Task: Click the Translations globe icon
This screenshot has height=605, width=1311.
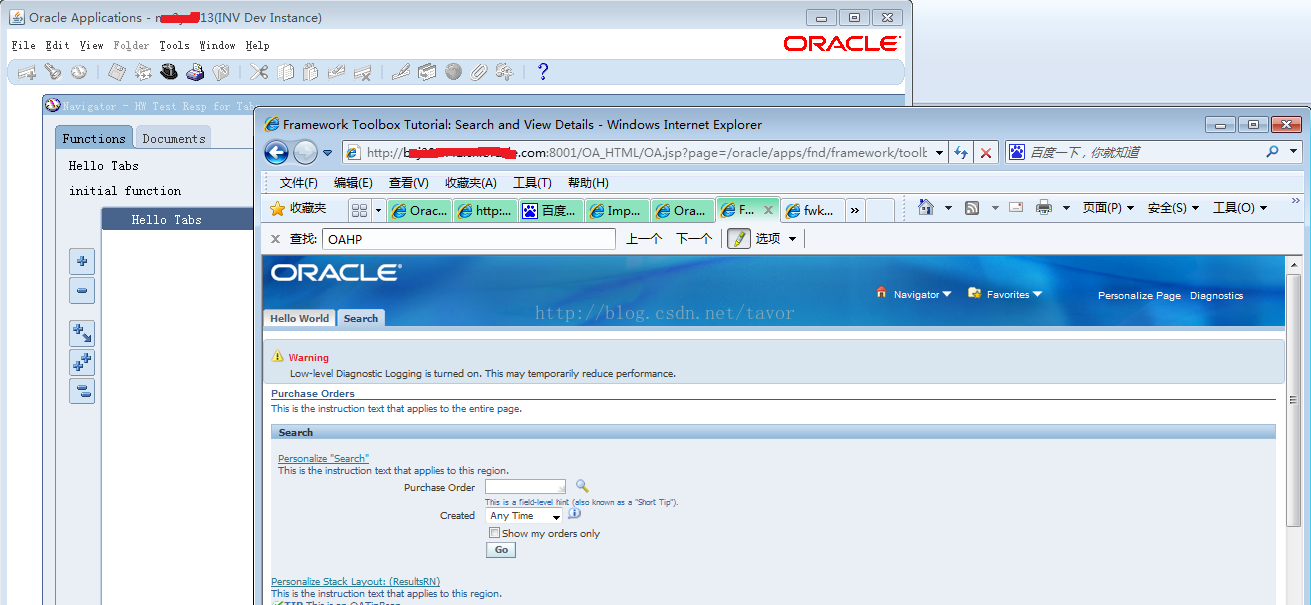Action: click(x=453, y=72)
